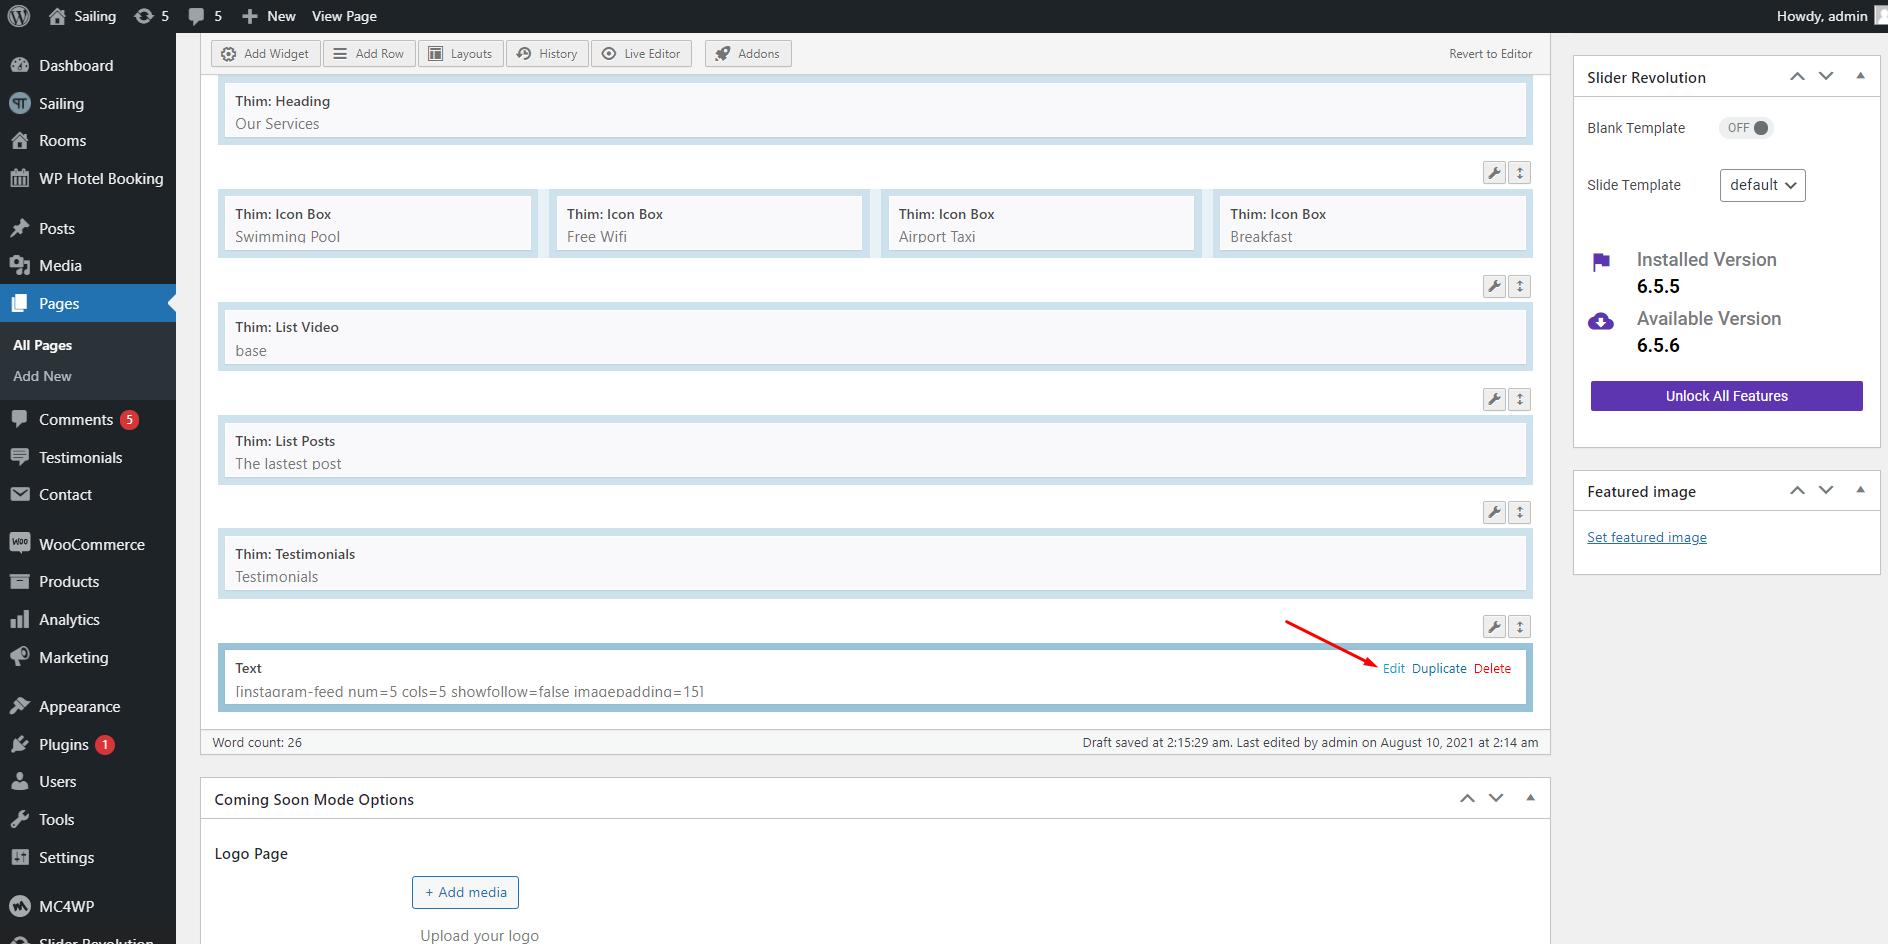Collapse the Slider Revolution panel
Image resolution: width=1888 pixels, height=944 pixels.
coord(1860,76)
